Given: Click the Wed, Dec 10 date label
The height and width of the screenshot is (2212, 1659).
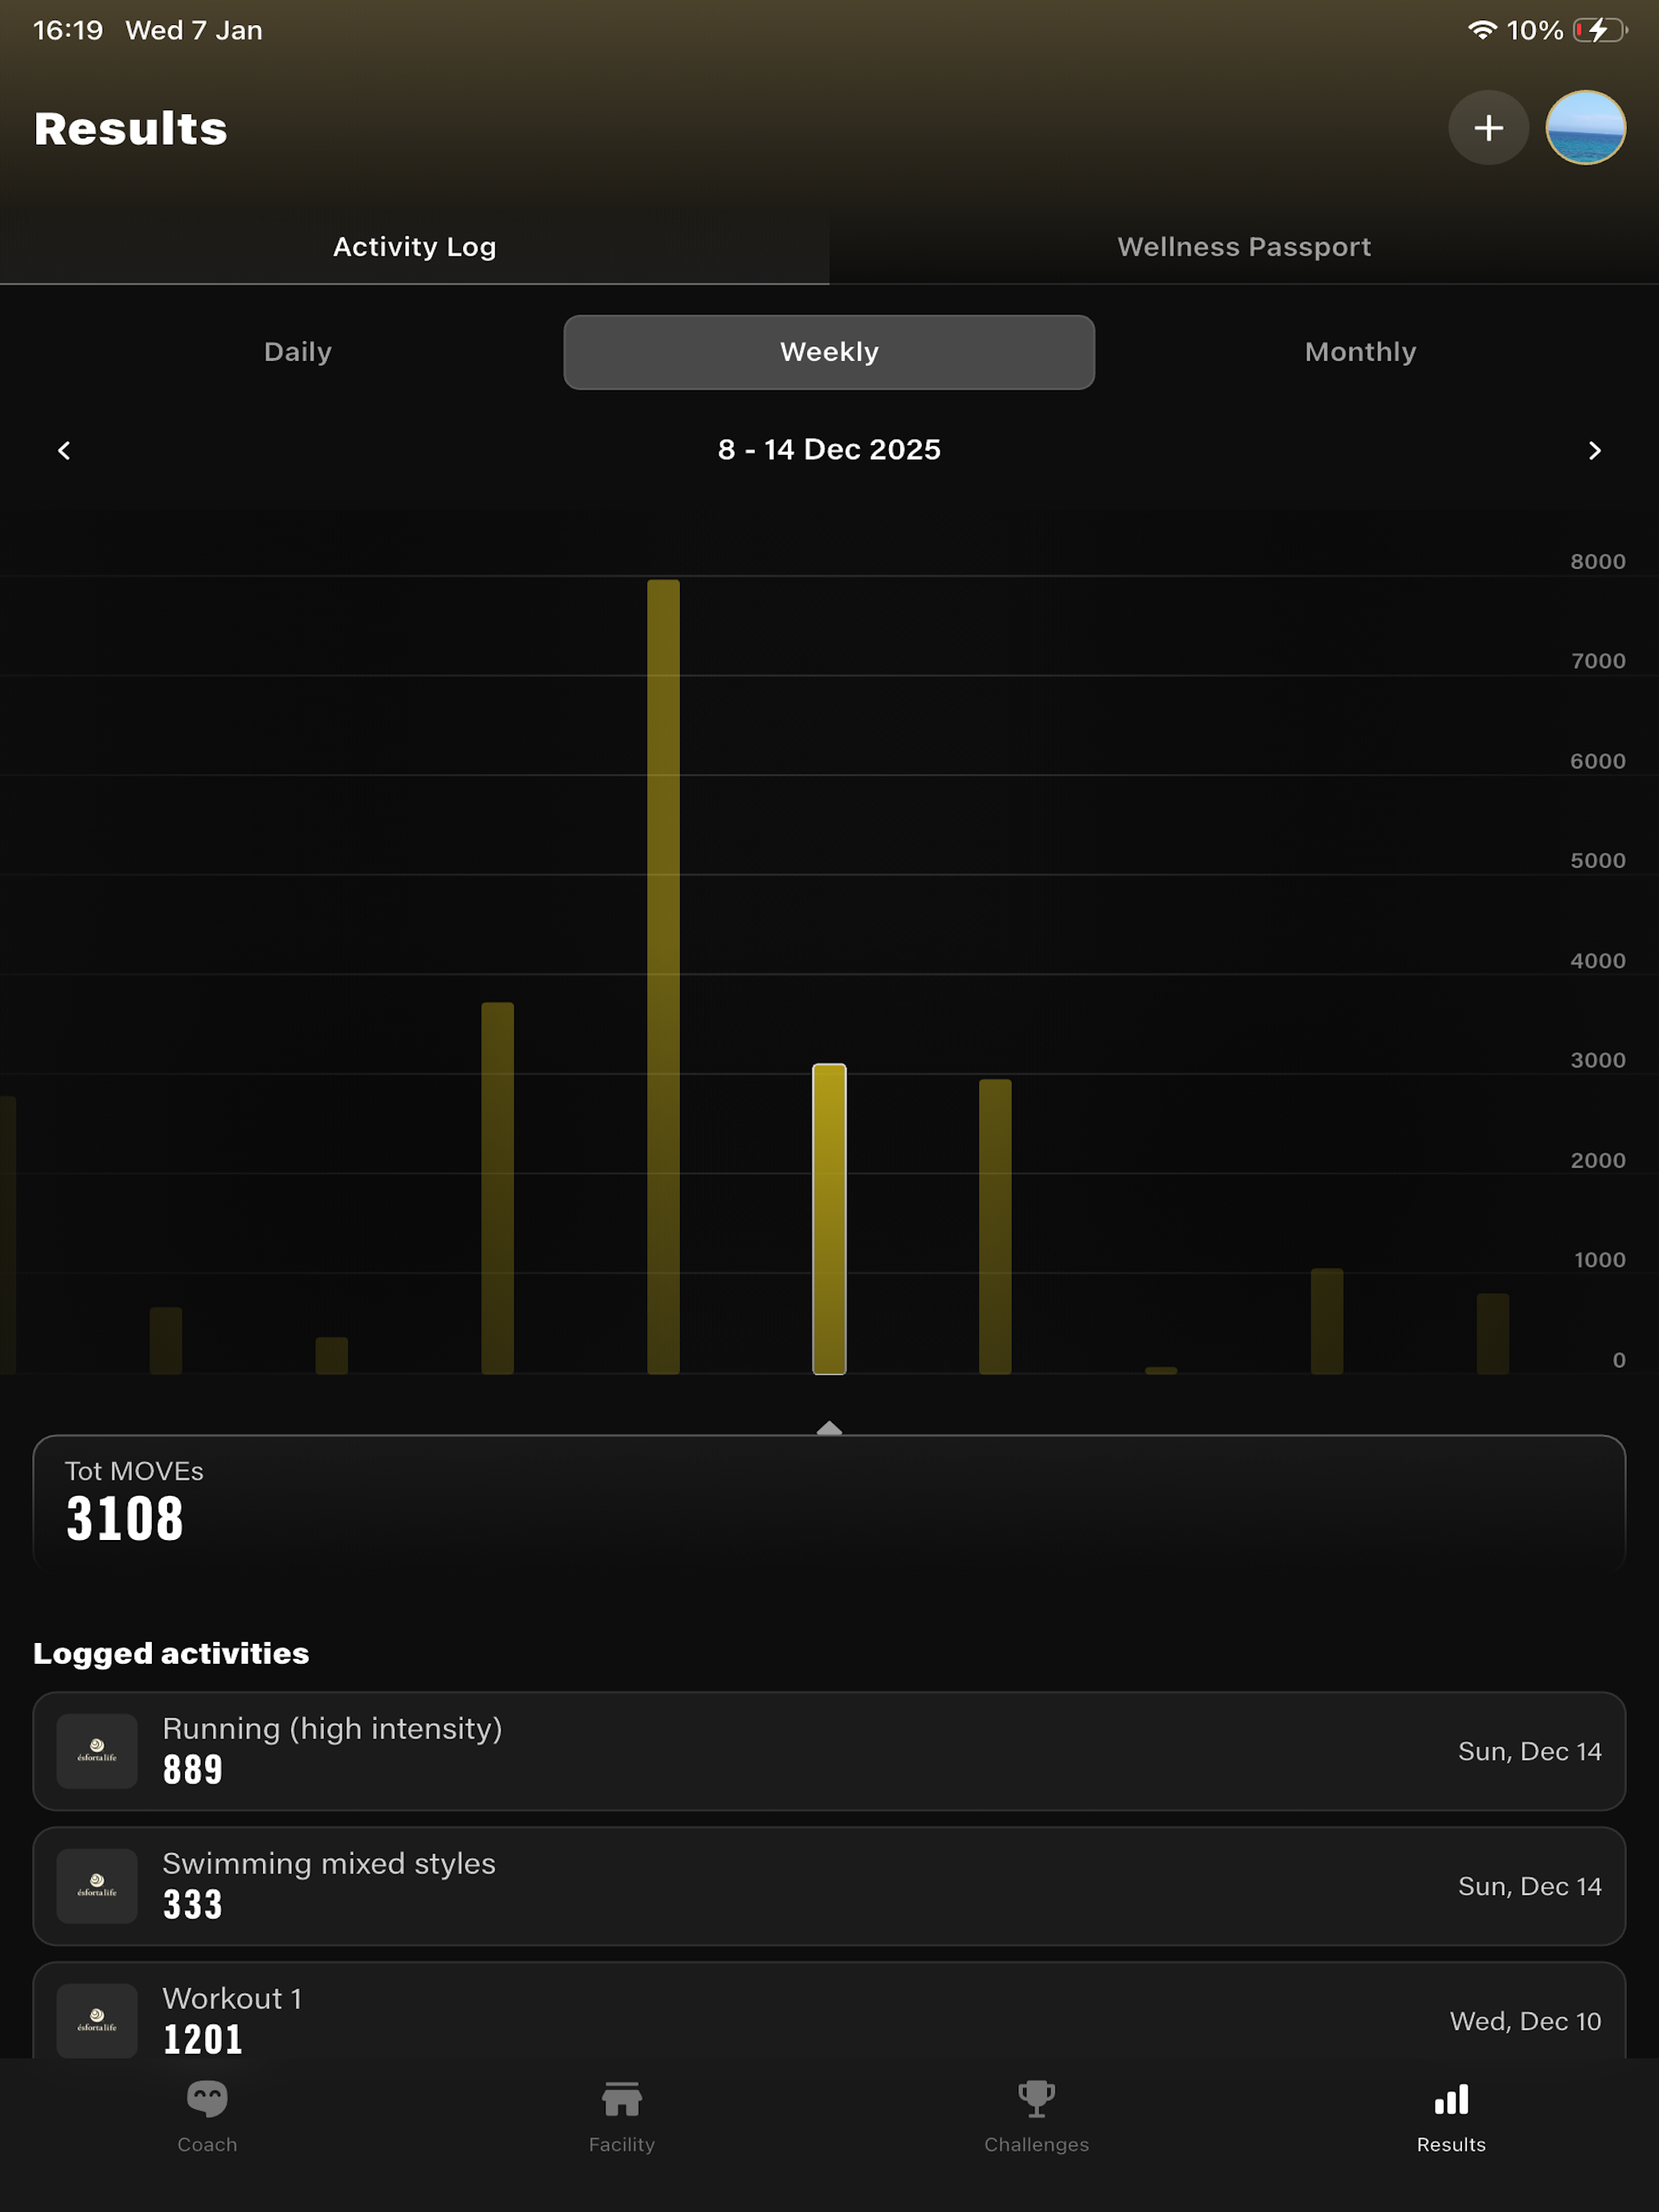Looking at the screenshot, I should click(1525, 2021).
